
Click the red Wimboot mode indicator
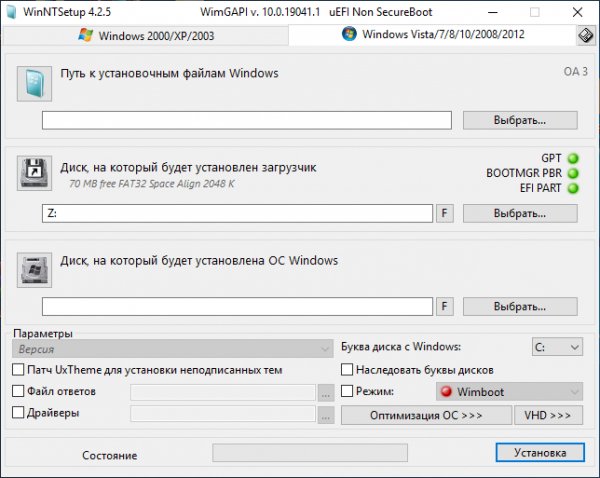coord(446,392)
